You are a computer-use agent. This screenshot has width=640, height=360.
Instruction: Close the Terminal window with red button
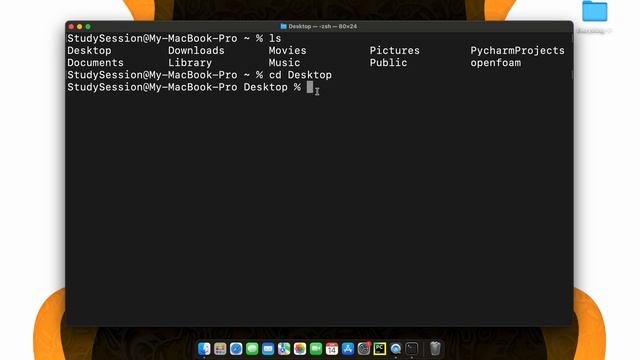click(71, 27)
